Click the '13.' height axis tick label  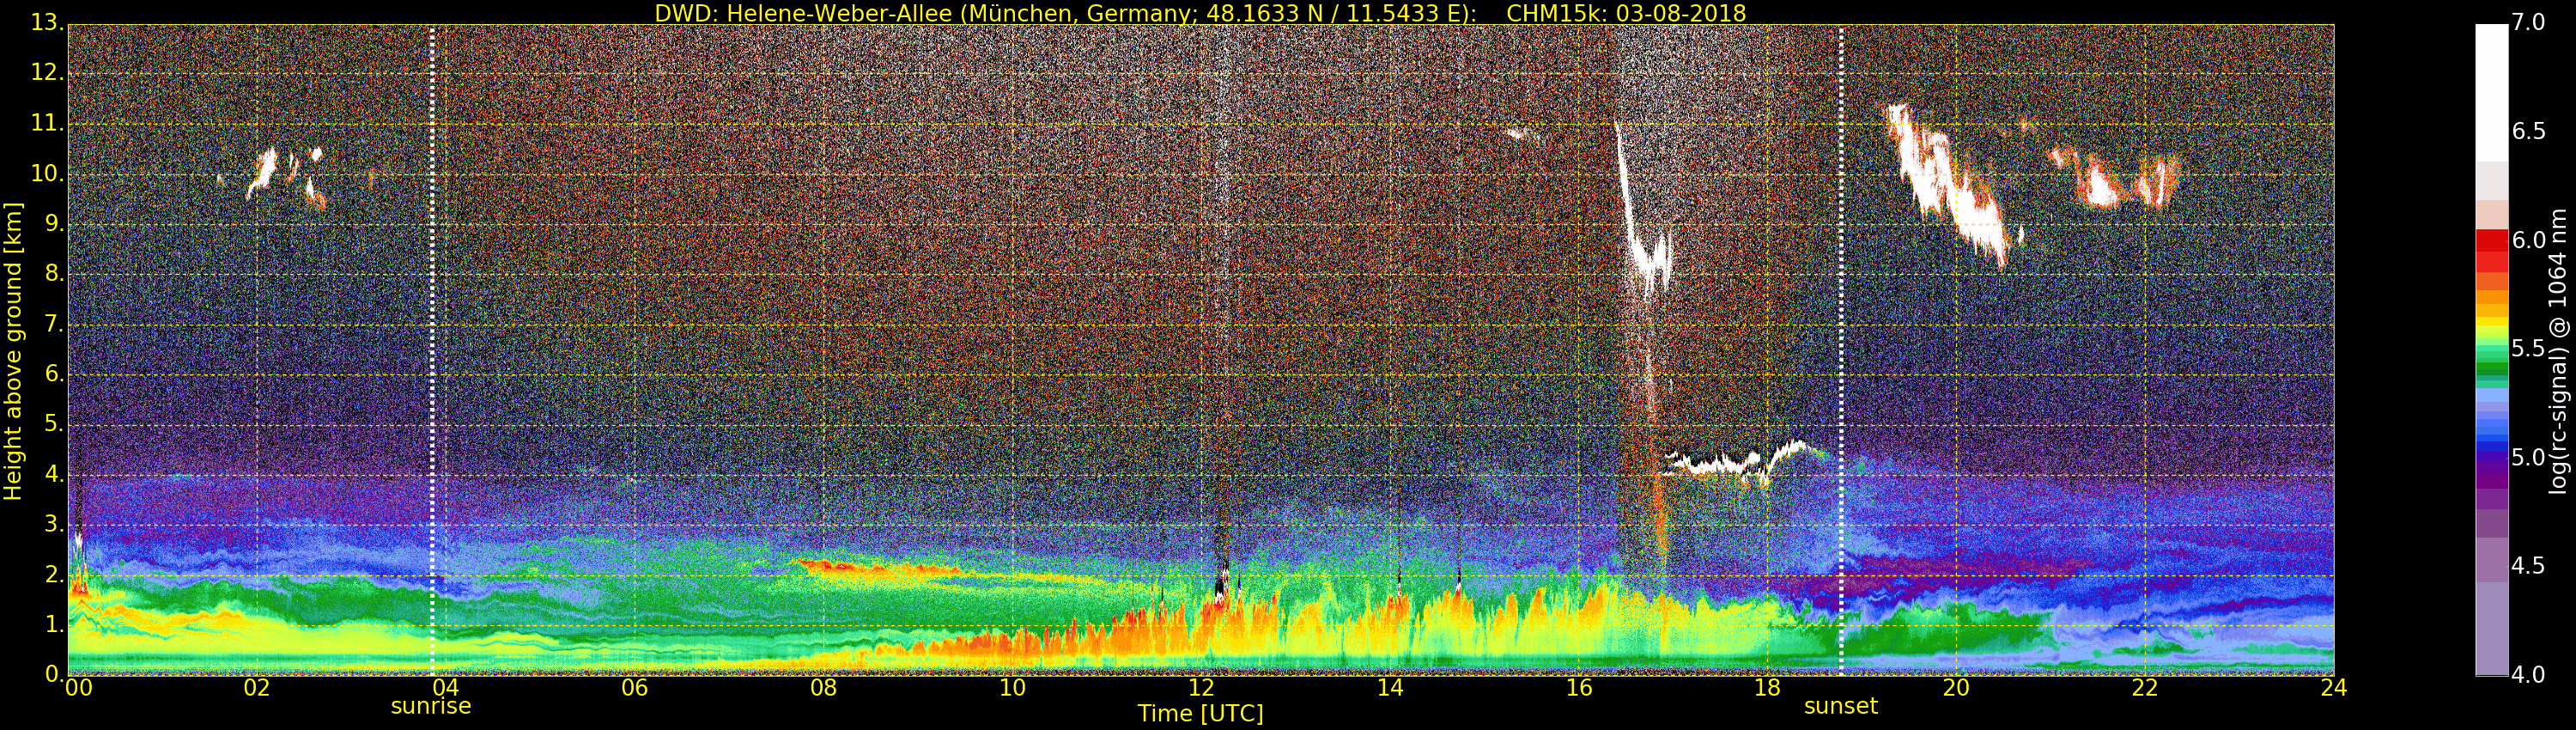tap(46, 23)
